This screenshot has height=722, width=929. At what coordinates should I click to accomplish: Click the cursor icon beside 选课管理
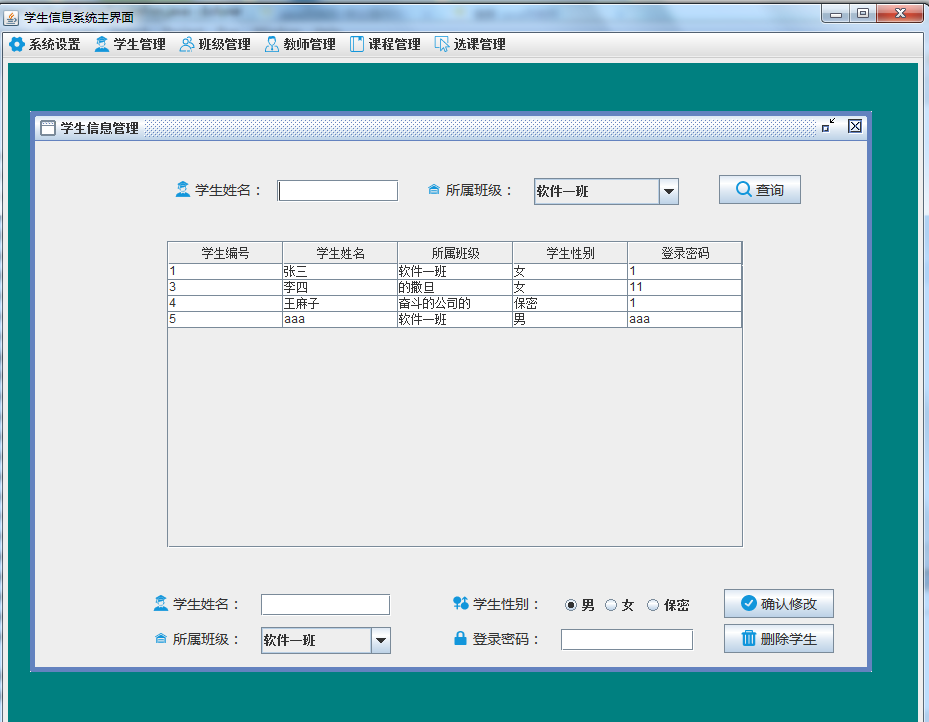[x=441, y=44]
